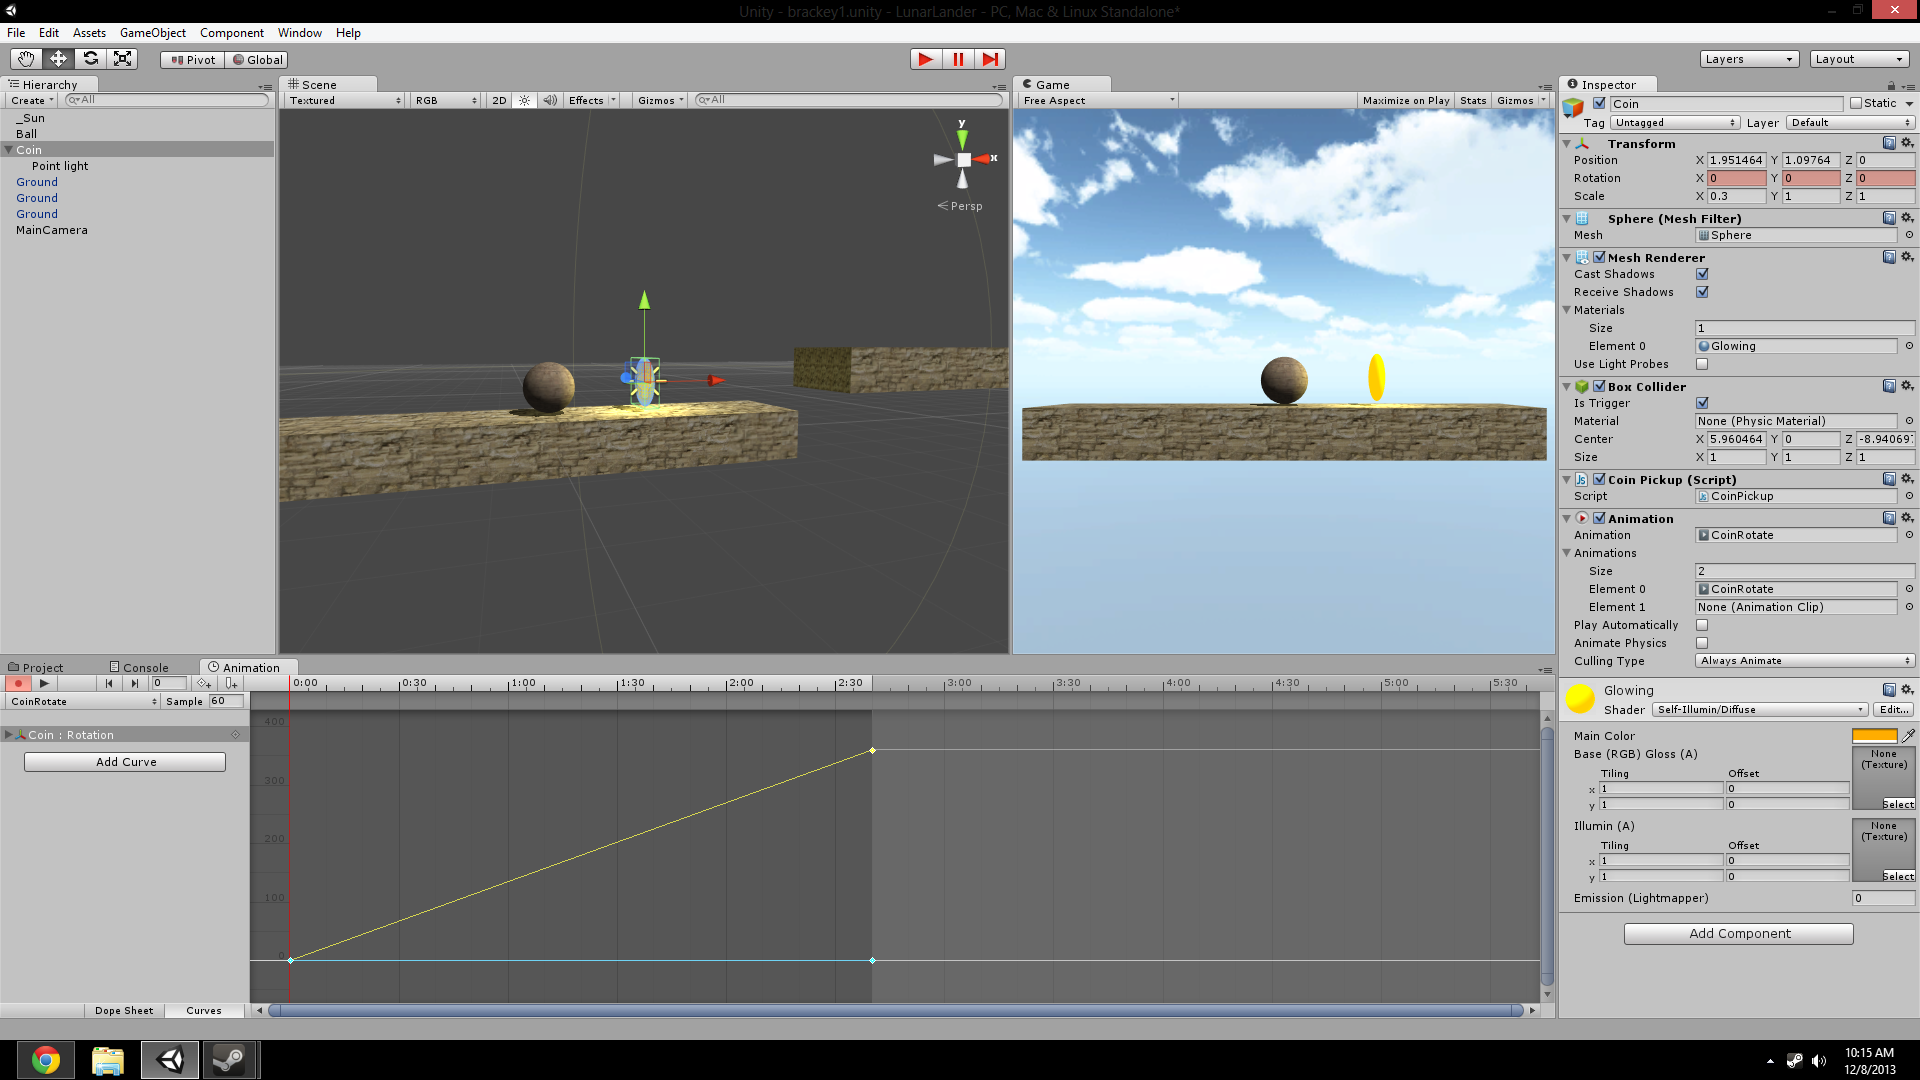Toggle Receive Shadows checkbox

click(x=1702, y=292)
